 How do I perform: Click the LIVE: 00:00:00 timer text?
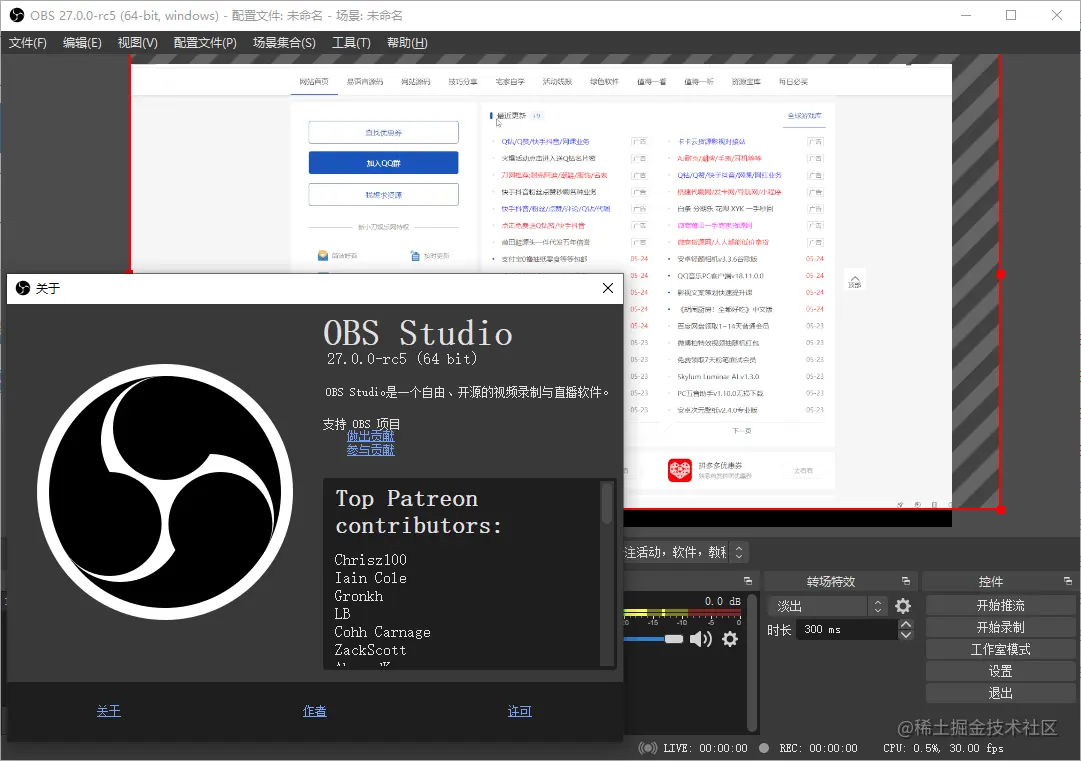(705, 748)
